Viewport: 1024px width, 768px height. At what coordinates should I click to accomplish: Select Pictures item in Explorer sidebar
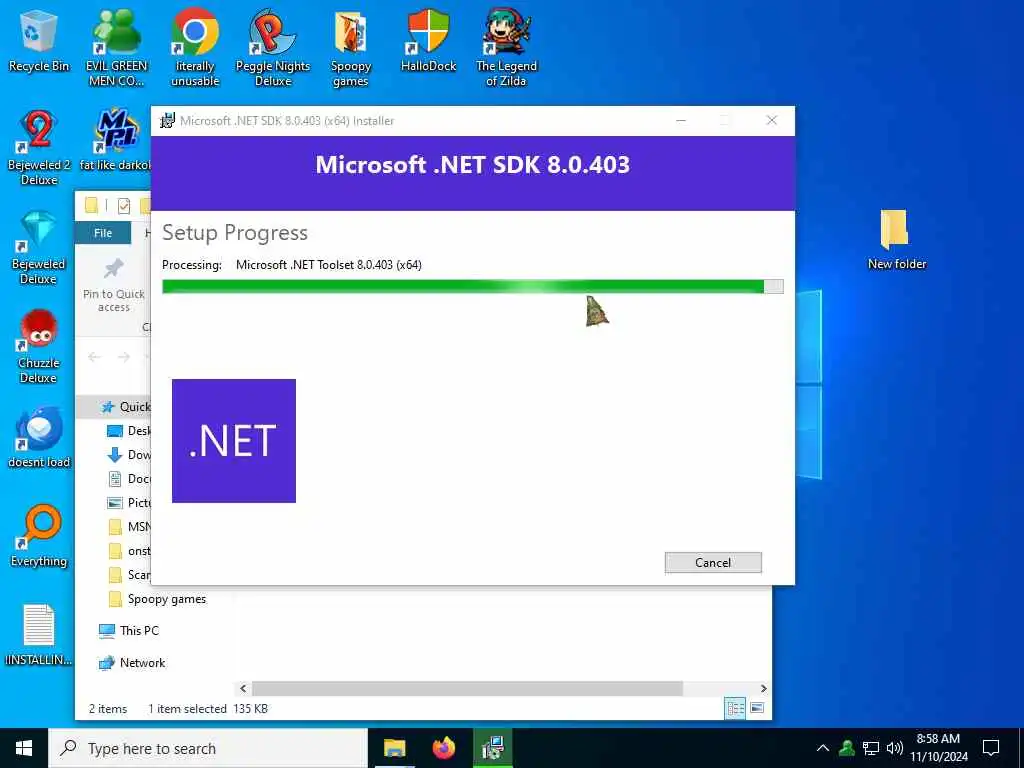tap(128, 503)
